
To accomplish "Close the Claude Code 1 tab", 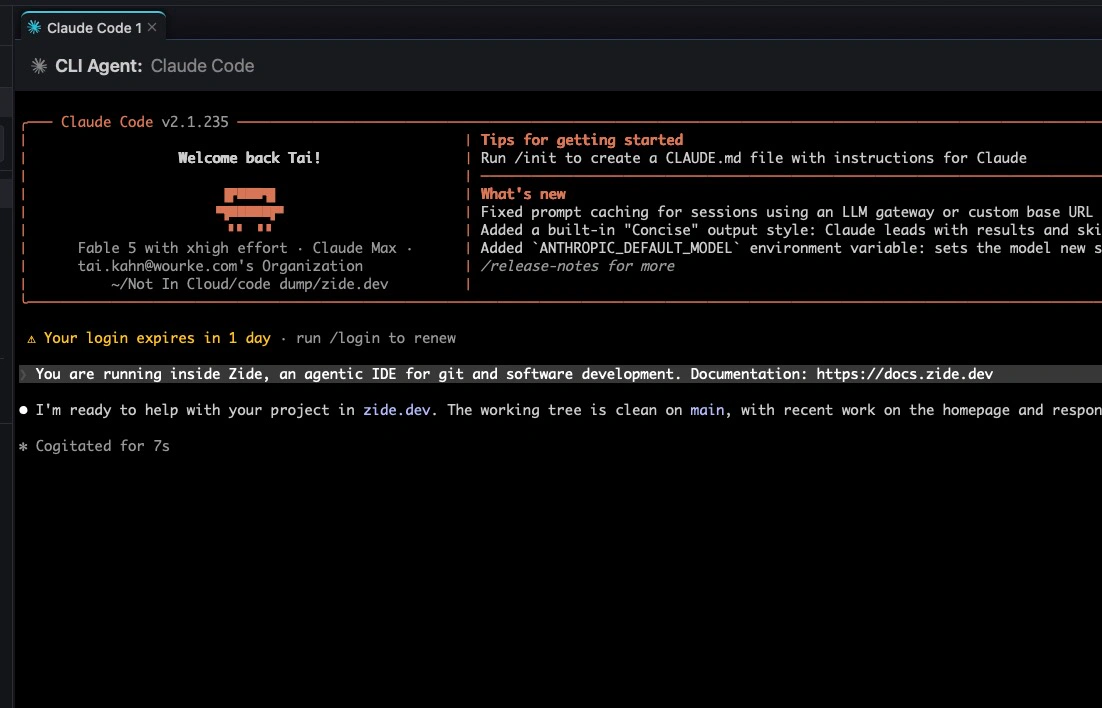I will [152, 27].
